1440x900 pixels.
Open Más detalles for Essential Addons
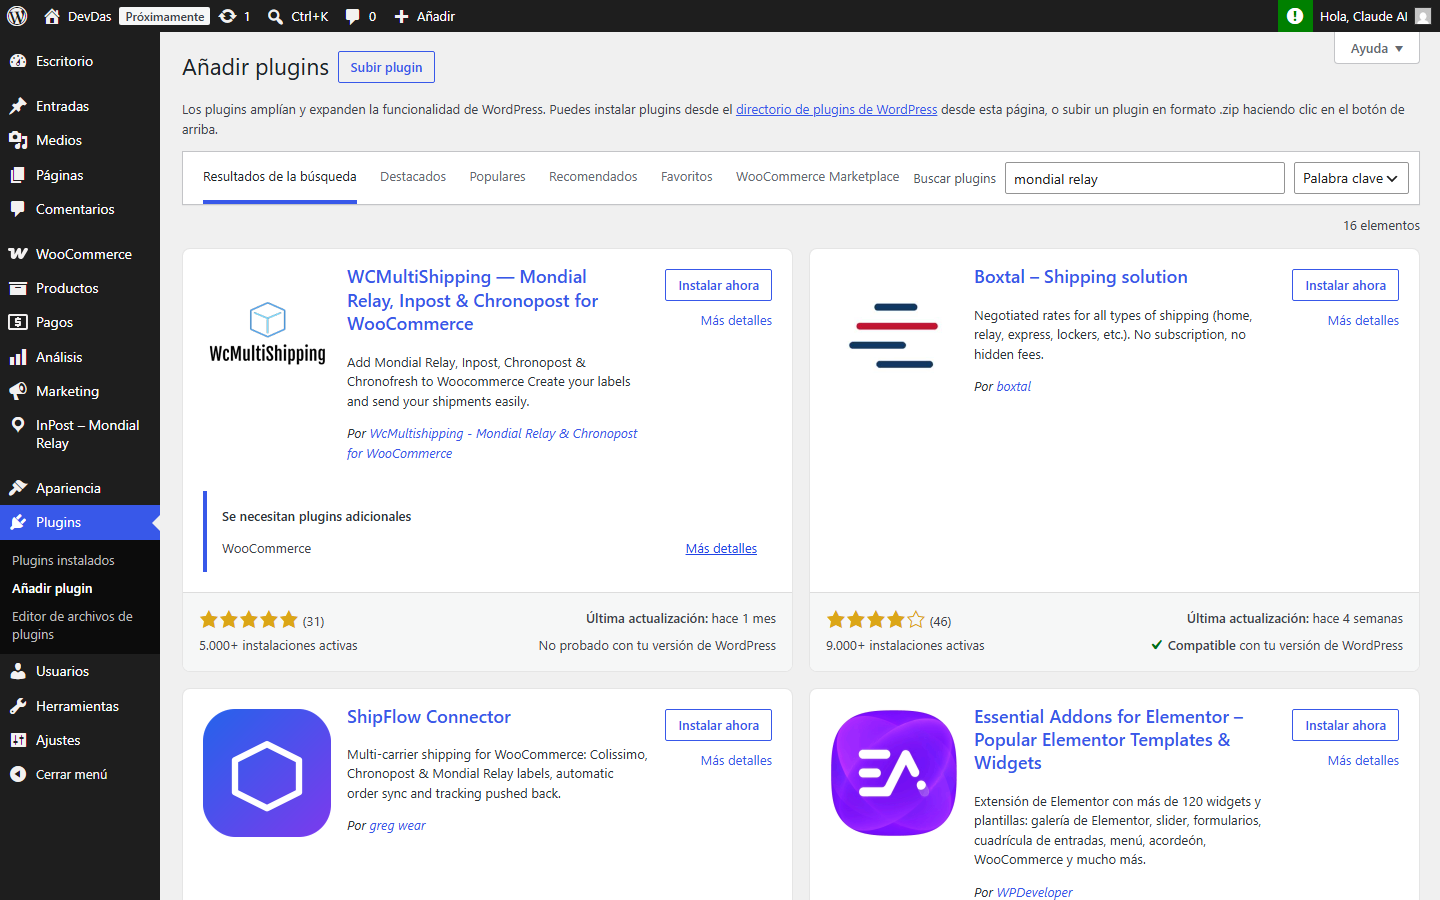[x=1363, y=761]
